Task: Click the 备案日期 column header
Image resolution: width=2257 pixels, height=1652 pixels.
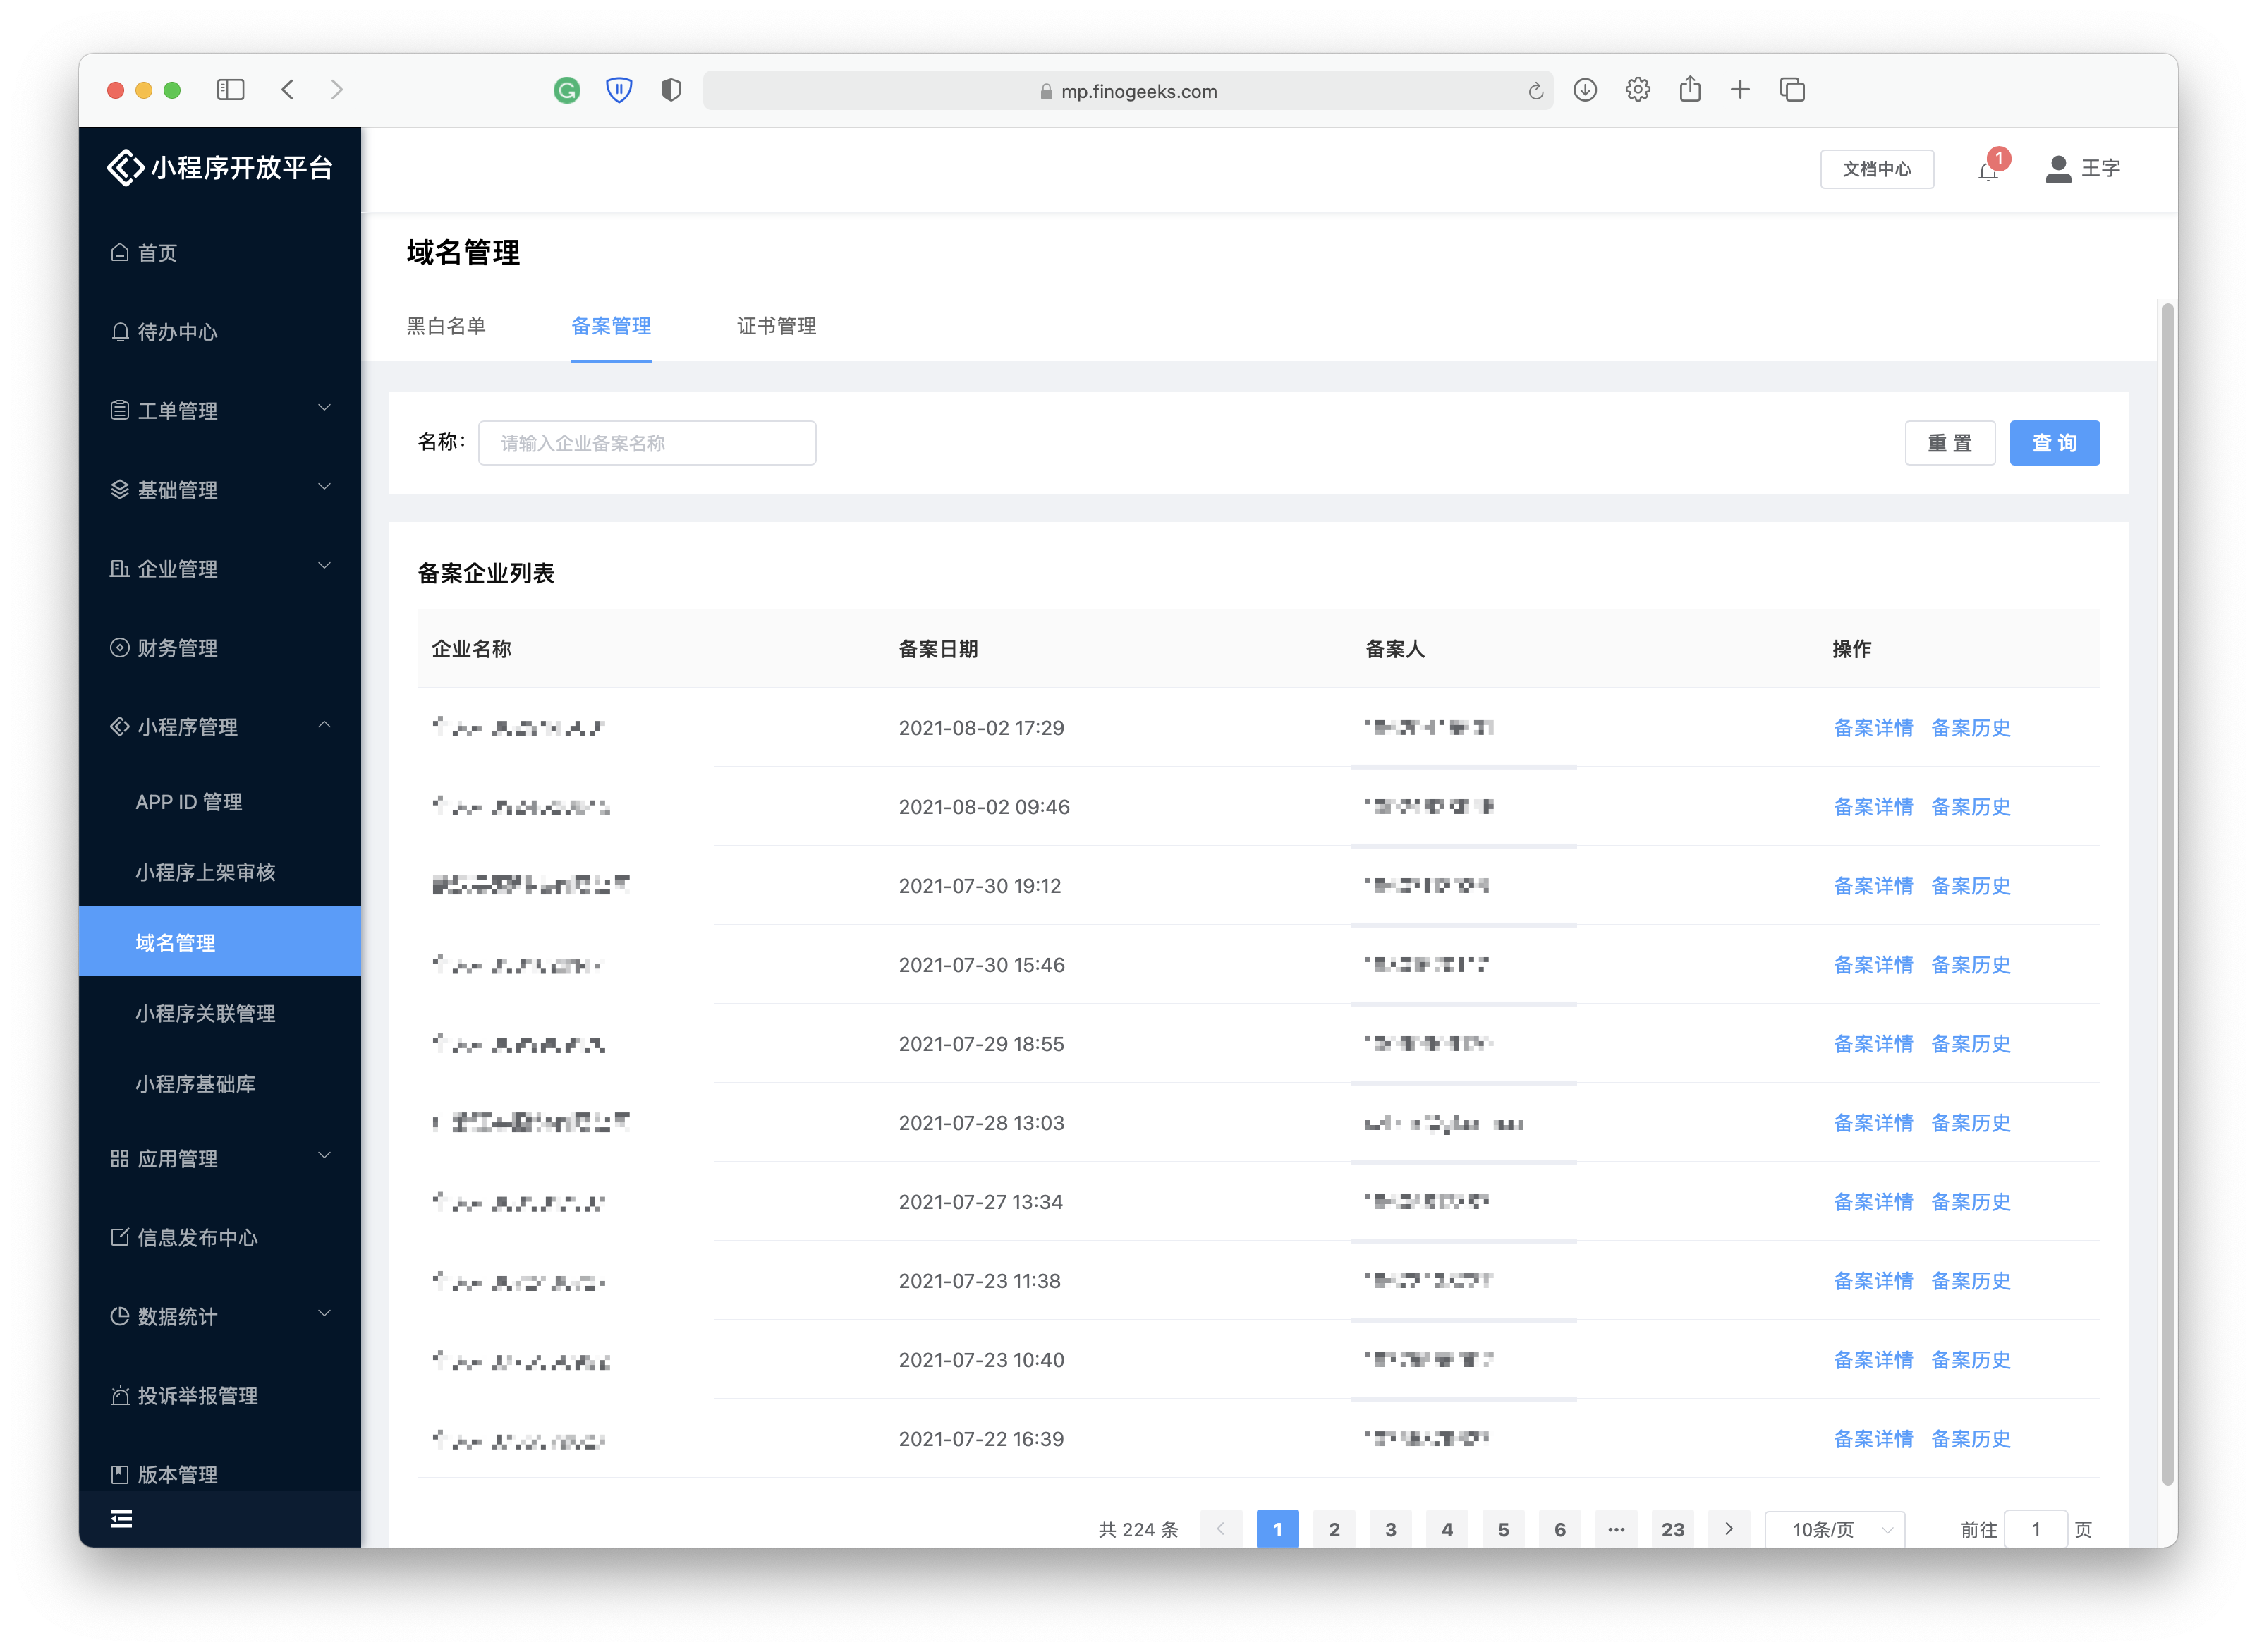Action: [x=938, y=649]
